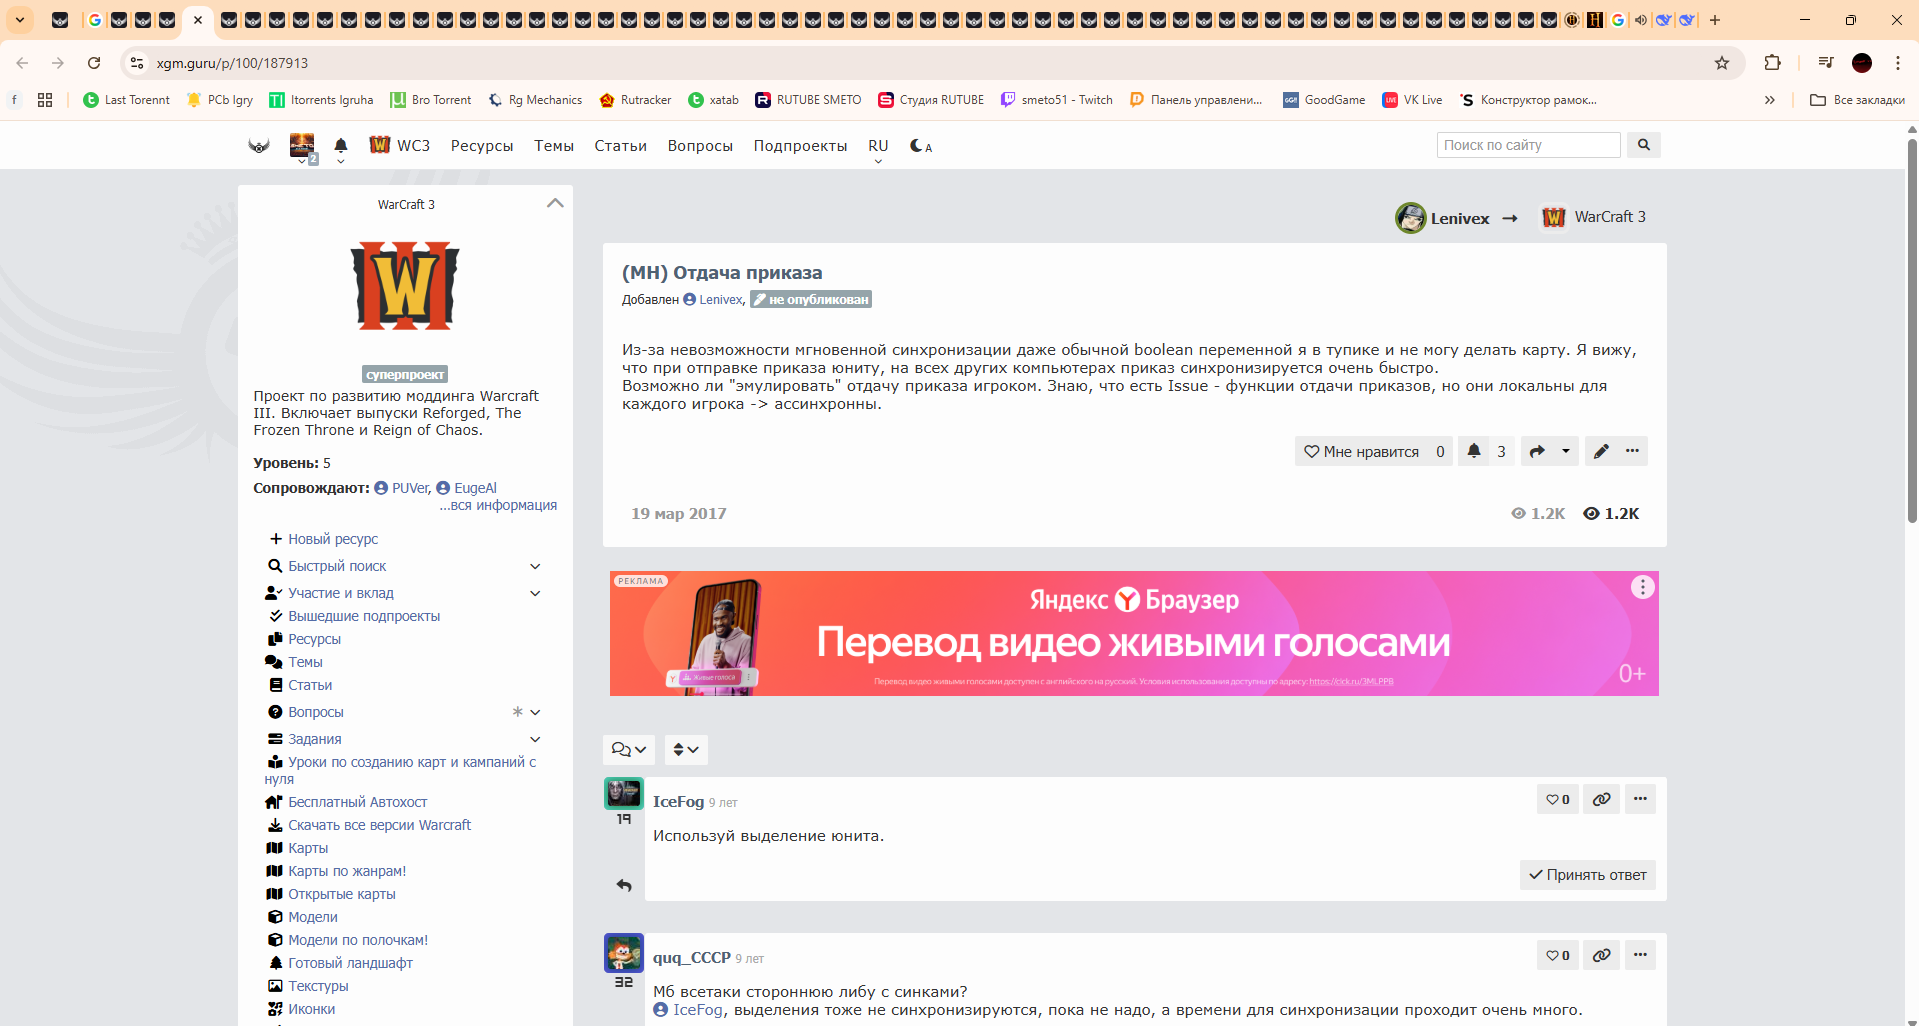The height and width of the screenshot is (1026, 1919).
Task: Click Новый ресурс in sidebar
Action: 333,539
